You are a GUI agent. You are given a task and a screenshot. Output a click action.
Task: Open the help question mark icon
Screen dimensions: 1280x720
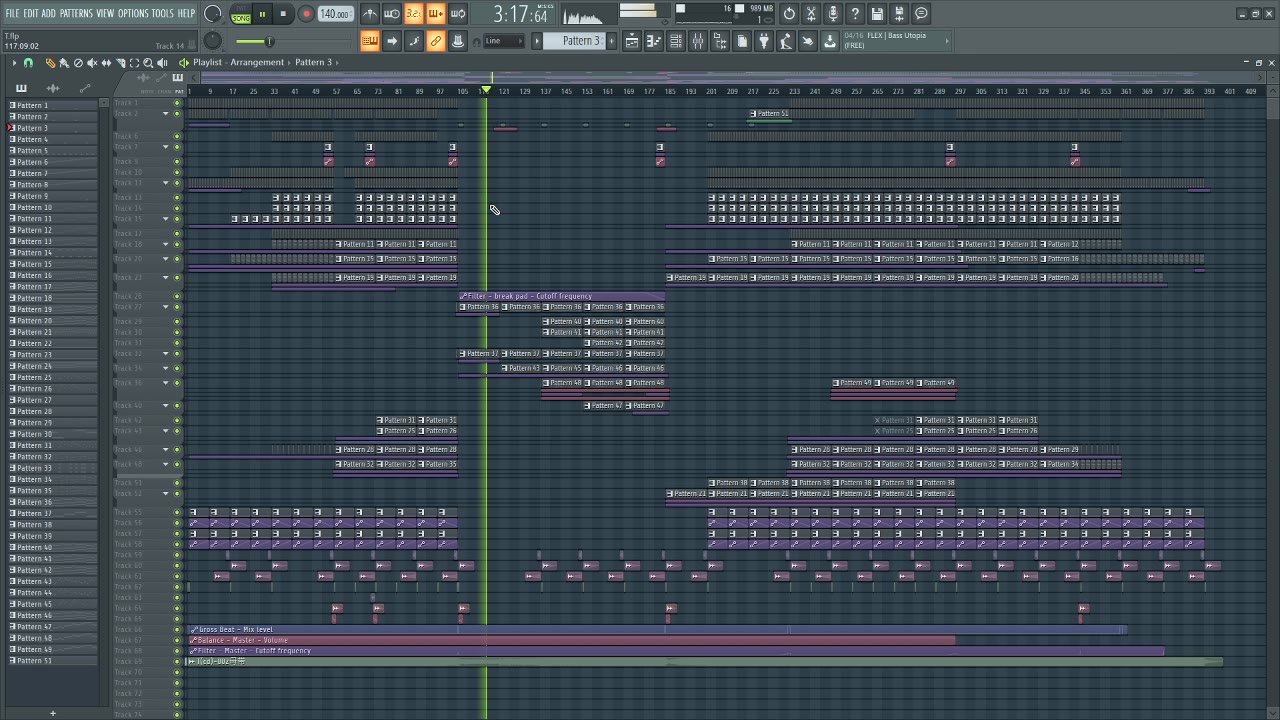click(x=855, y=14)
